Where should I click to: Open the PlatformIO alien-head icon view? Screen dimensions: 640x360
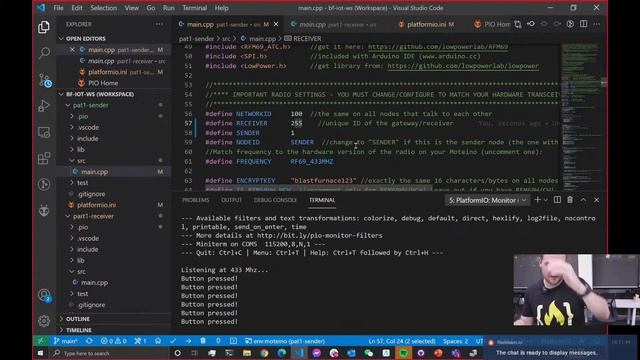[44, 211]
